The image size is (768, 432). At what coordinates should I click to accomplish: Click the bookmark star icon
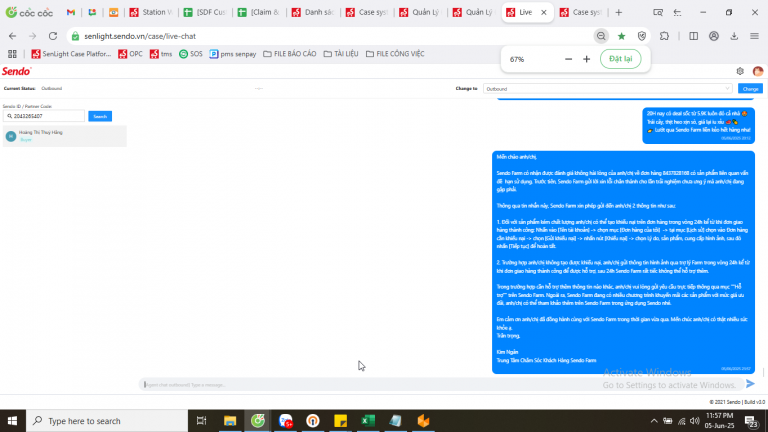coord(622,36)
